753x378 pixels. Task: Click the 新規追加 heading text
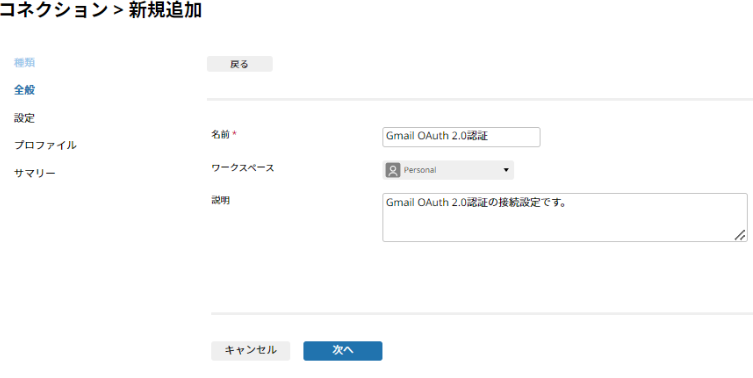click(x=166, y=10)
